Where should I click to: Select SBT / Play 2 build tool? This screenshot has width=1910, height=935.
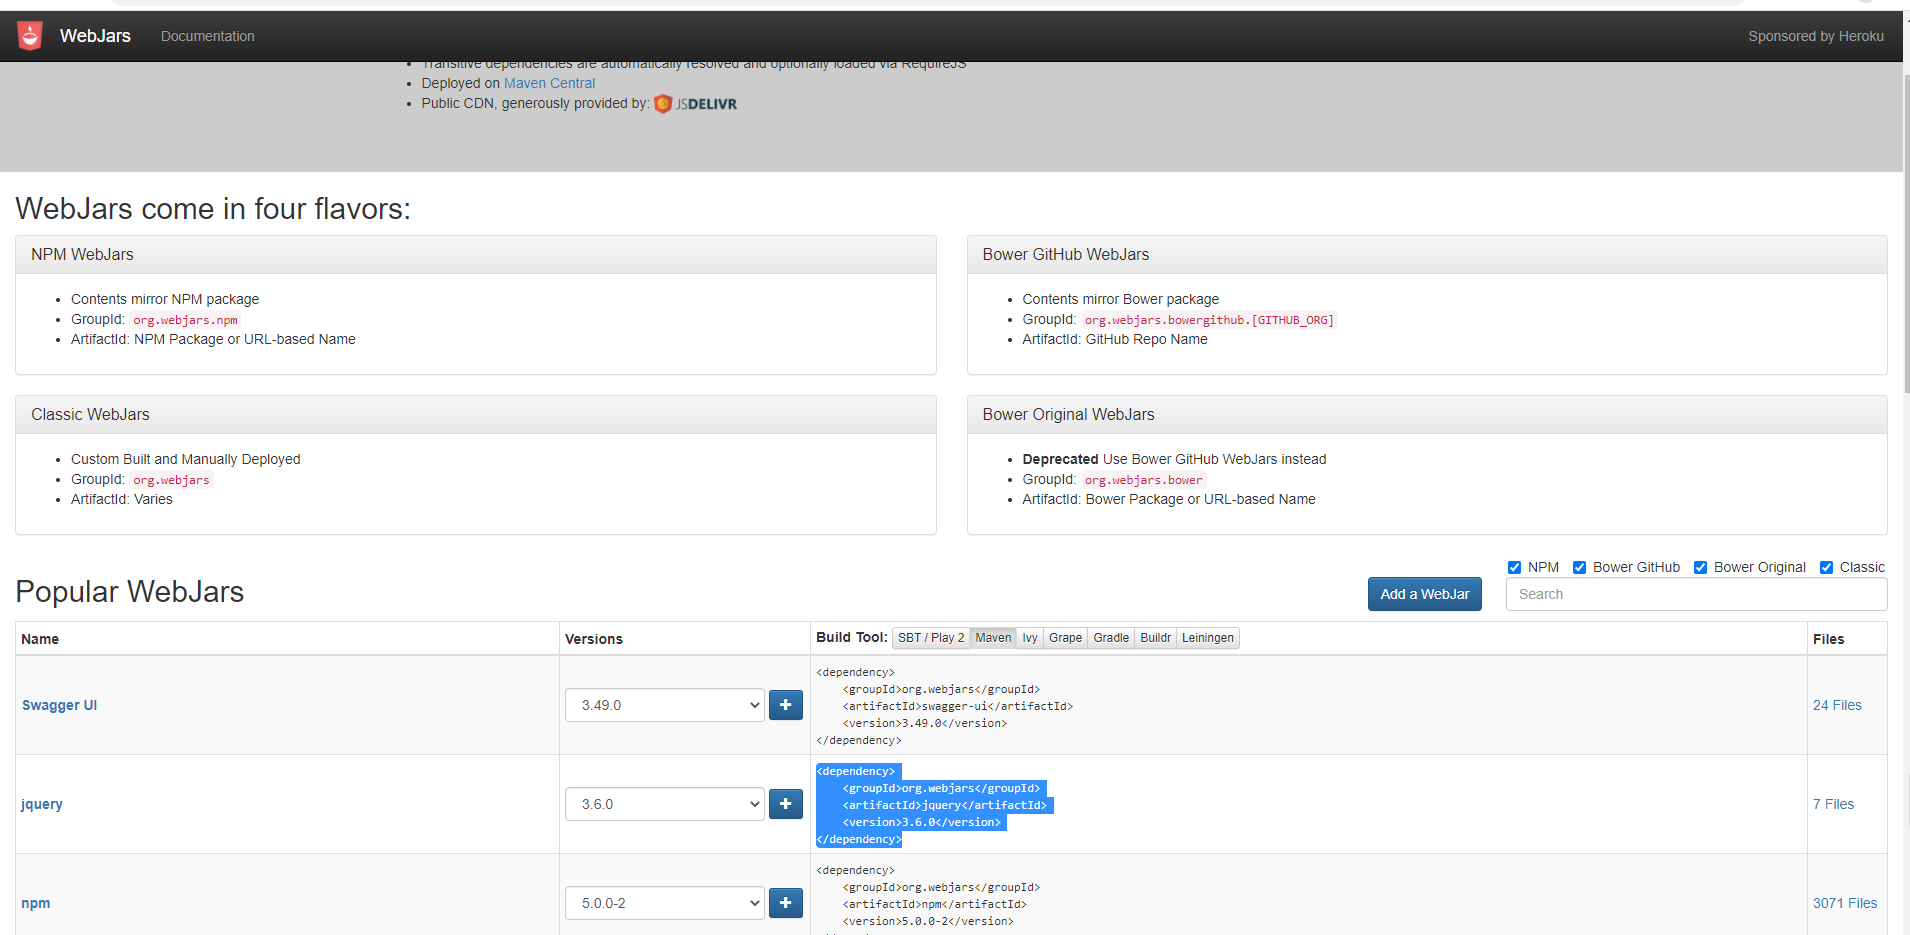pyautogui.click(x=931, y=638)
